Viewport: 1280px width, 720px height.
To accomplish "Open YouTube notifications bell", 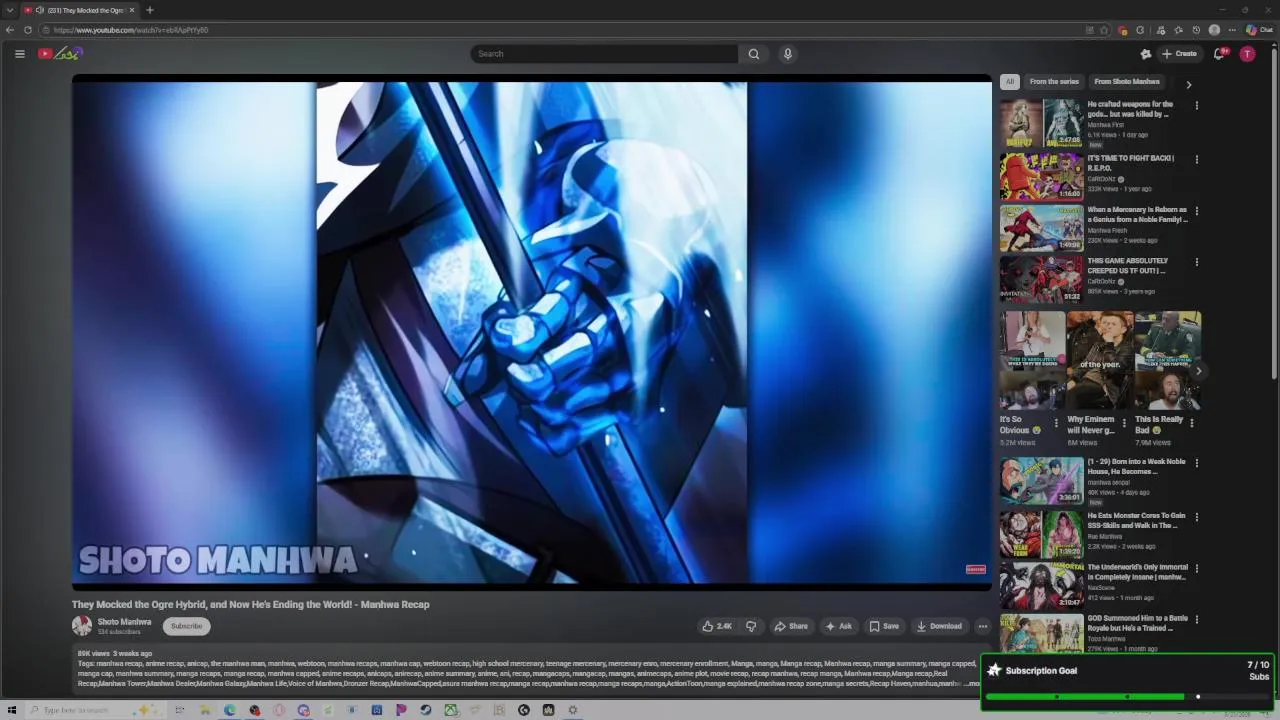I will pyautogui.click(x=1219, y=54).
